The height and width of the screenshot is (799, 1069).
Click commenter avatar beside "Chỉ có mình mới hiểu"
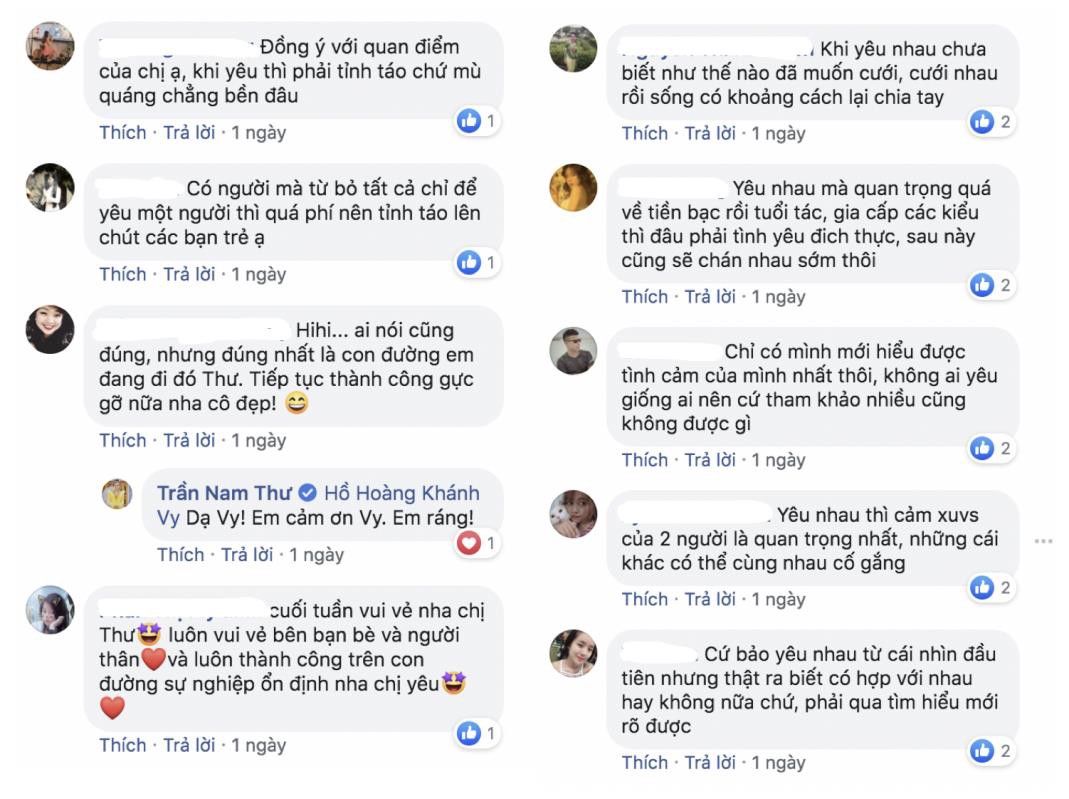click(573, 350)
